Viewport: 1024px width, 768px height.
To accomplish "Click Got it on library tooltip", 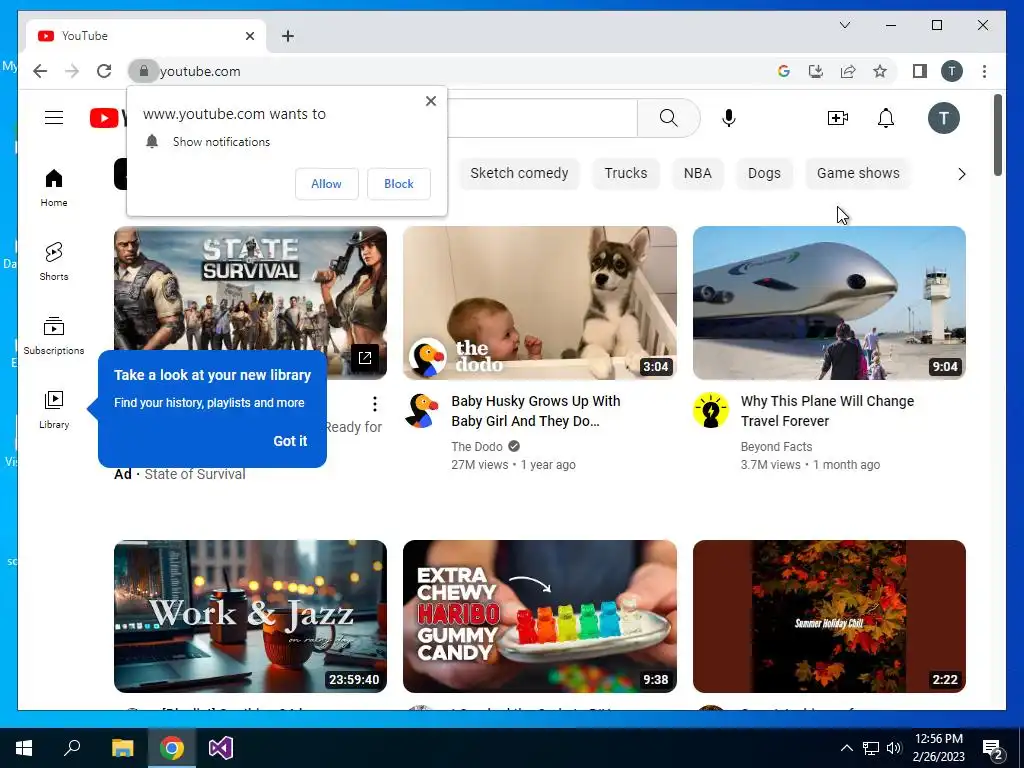I will (290, 441).
